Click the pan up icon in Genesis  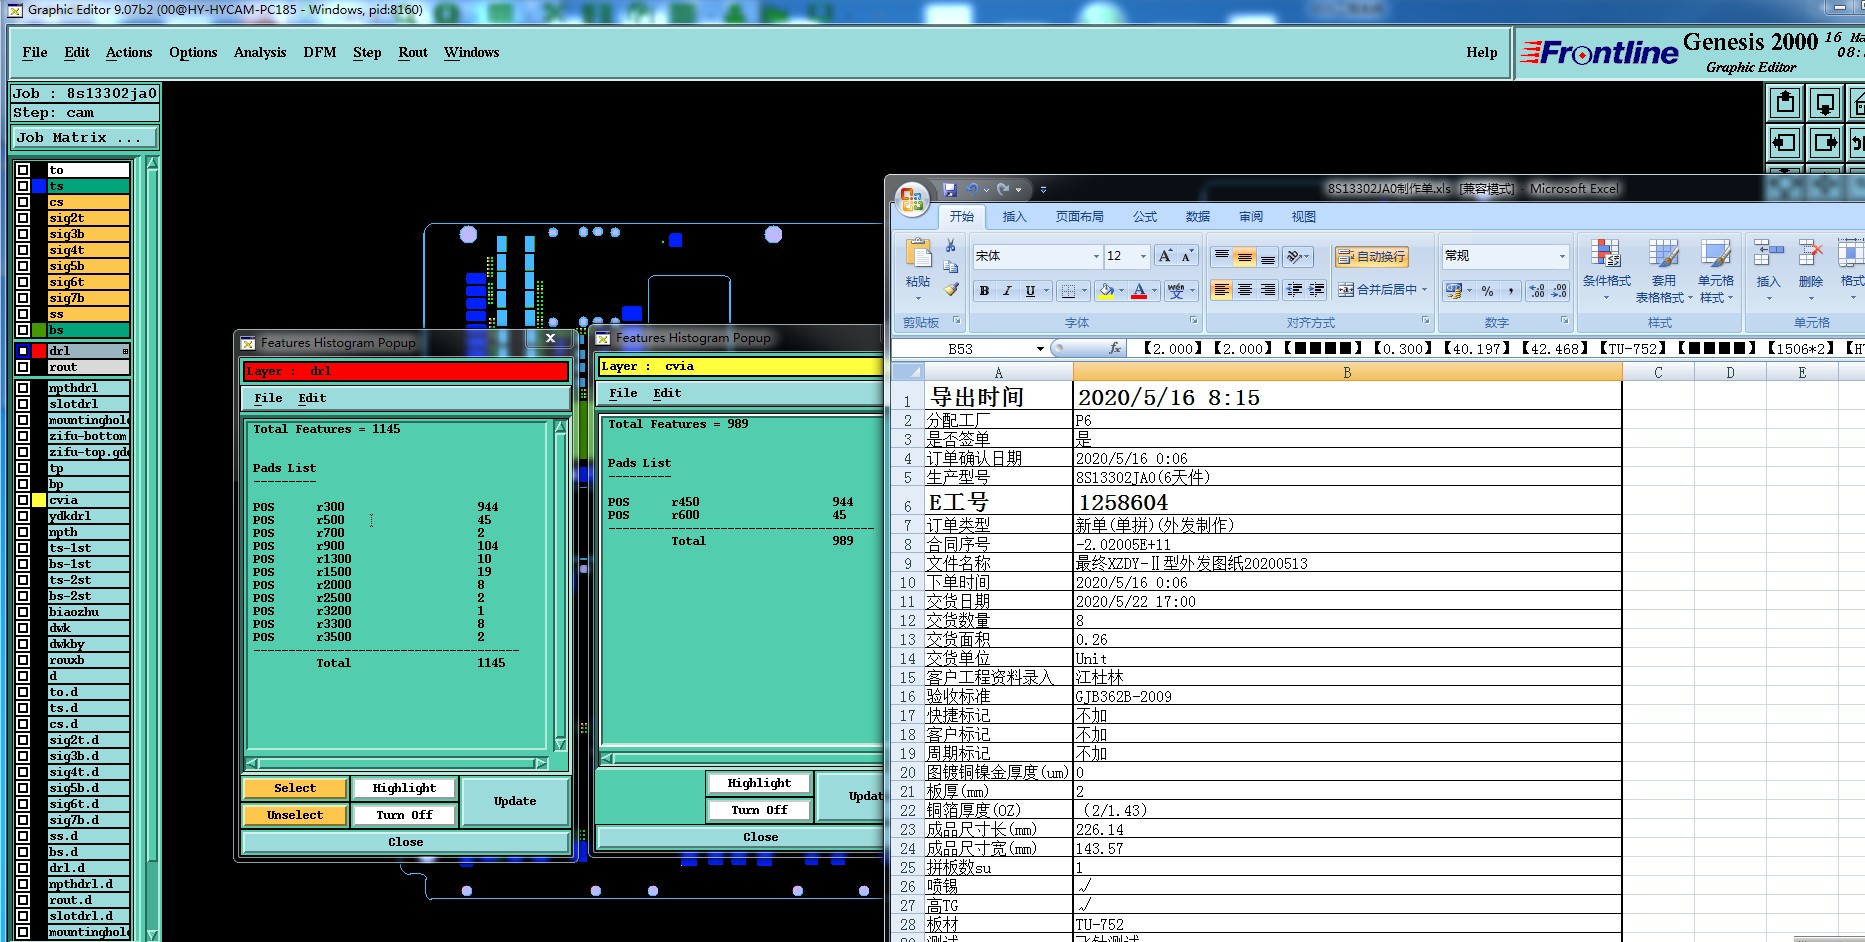pyautogui.click(x=1785, y=102)
